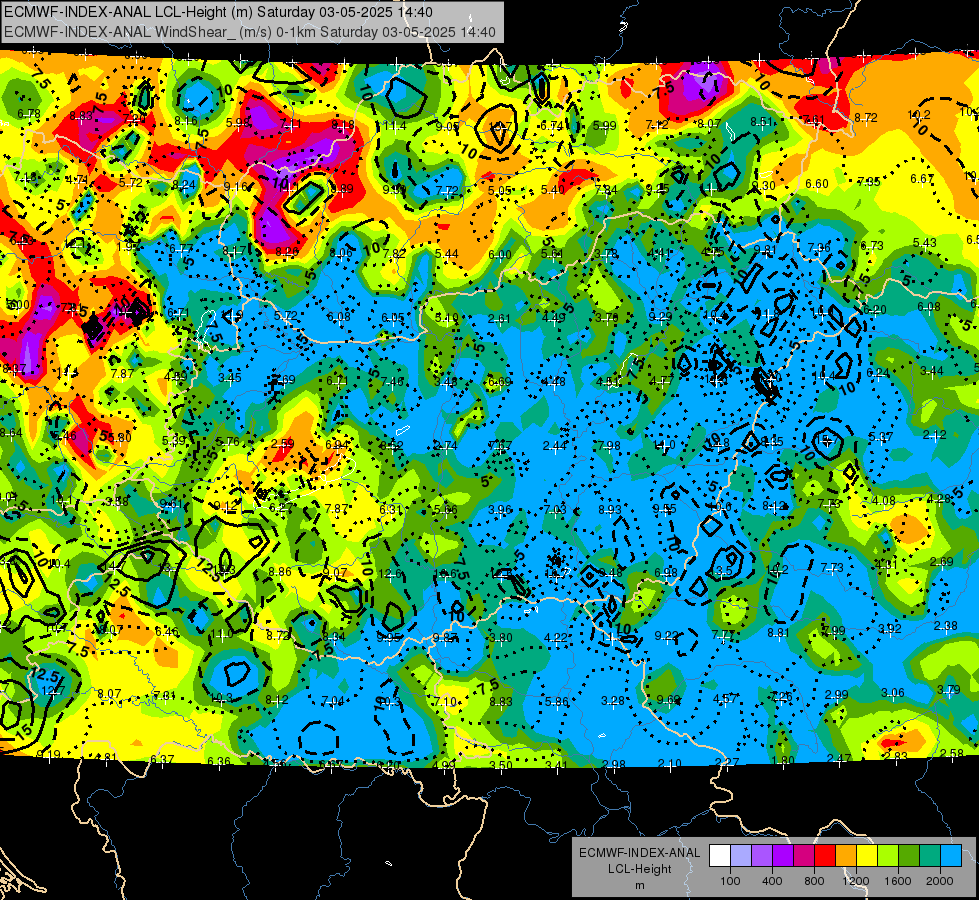979x900 pixels.
Task: Select the legend unit label 'm'
Action: (639, 885)
